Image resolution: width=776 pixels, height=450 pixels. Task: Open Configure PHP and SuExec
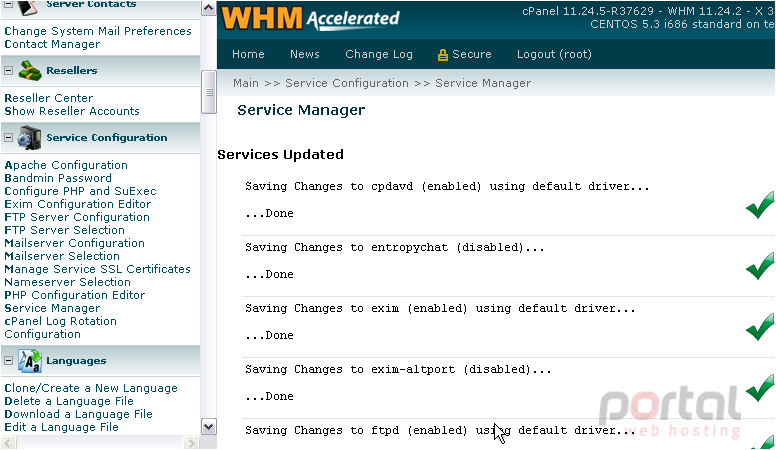(80, 191)
